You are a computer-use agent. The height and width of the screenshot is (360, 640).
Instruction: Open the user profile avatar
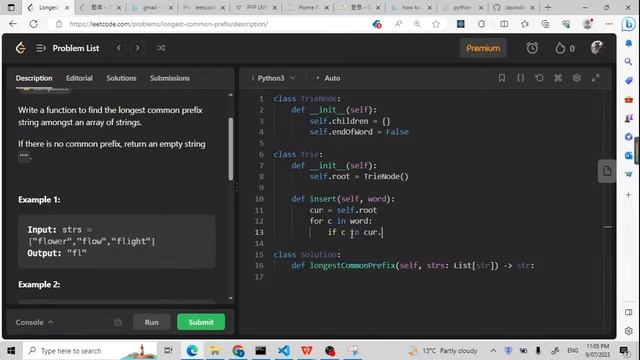pos(597,48)
